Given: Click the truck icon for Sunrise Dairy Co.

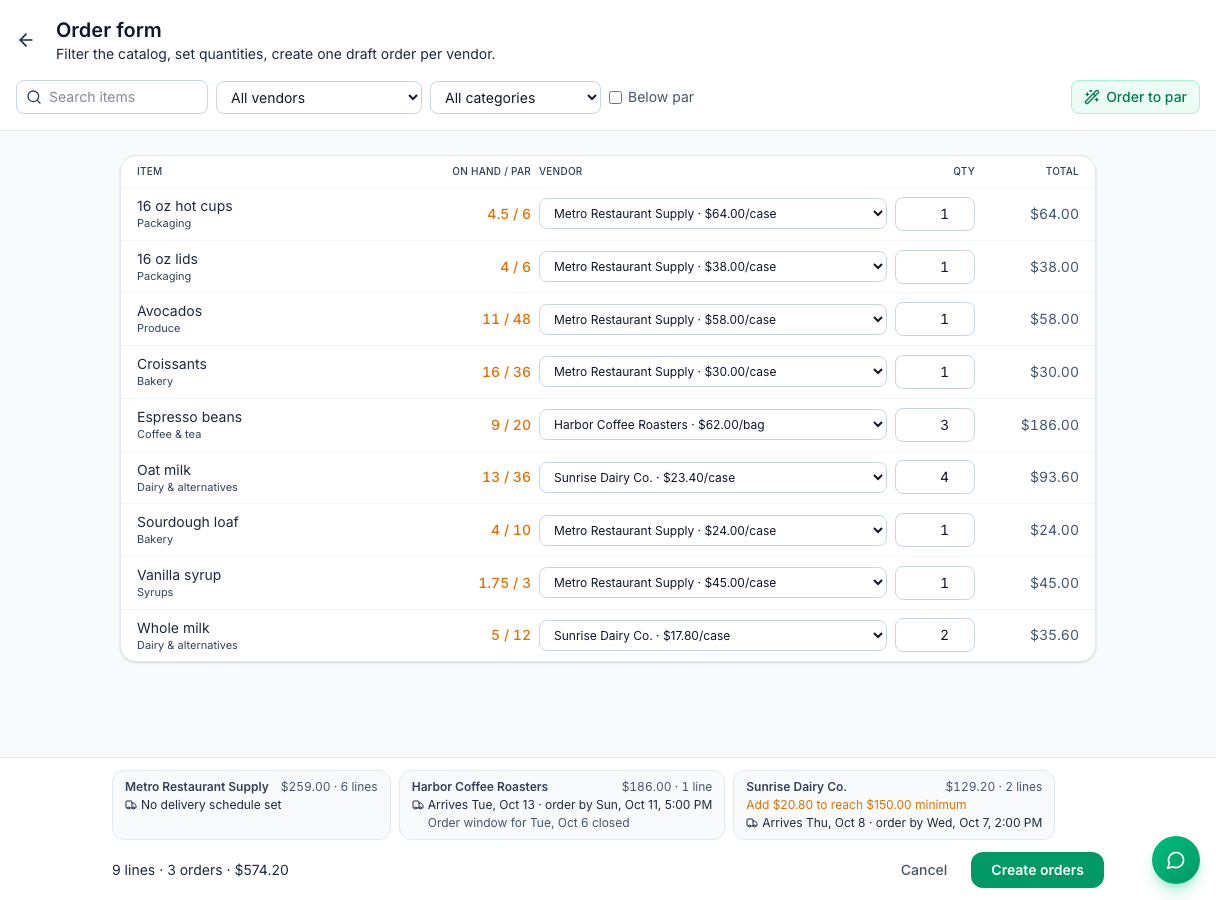Looking at the screenshot, I should (x=752, y=823).
